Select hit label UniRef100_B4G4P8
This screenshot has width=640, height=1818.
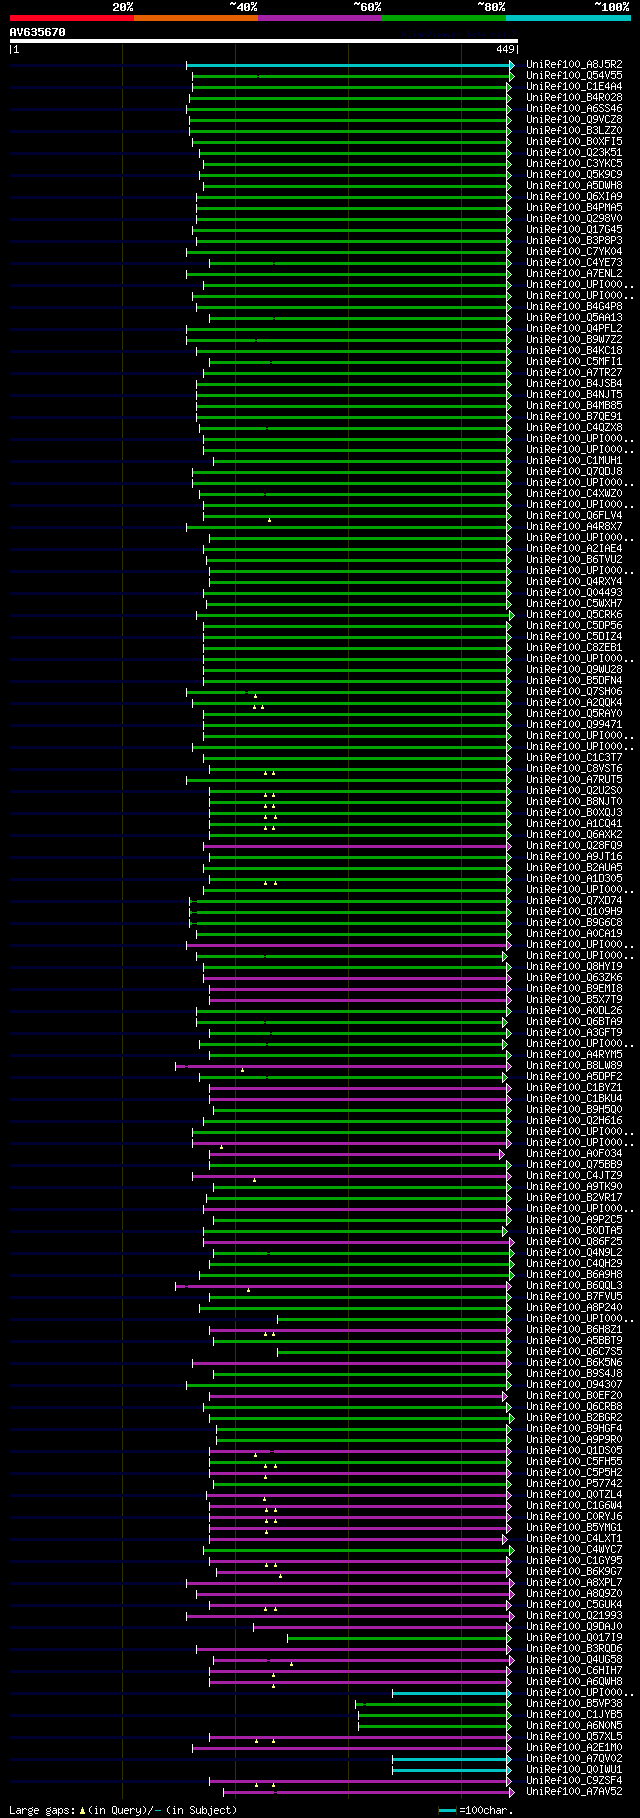click(574, 306)
